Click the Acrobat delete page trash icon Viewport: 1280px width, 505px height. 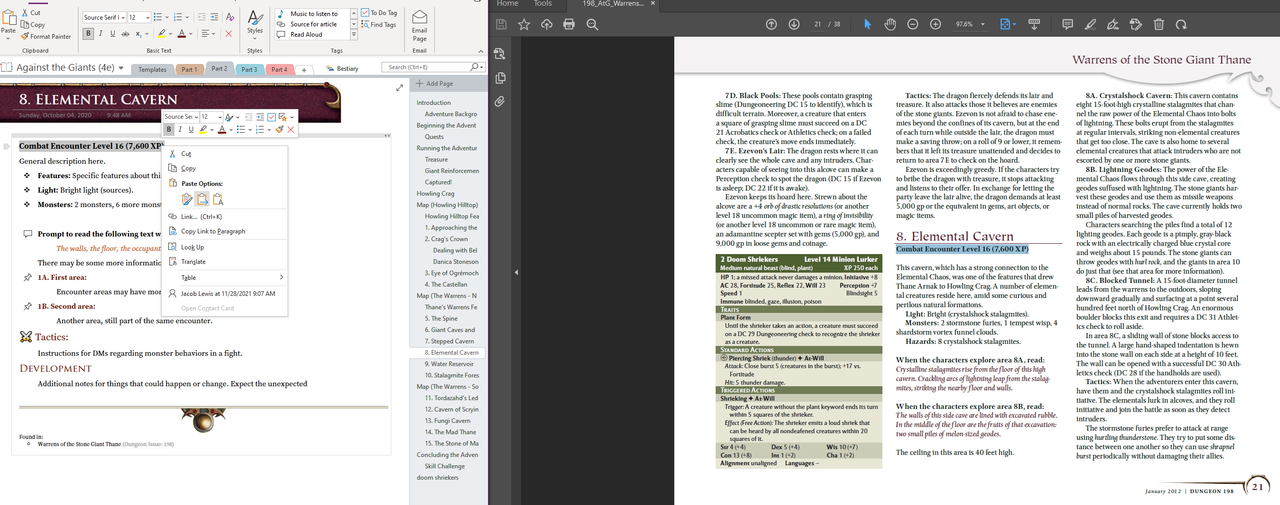point(1158,24)
